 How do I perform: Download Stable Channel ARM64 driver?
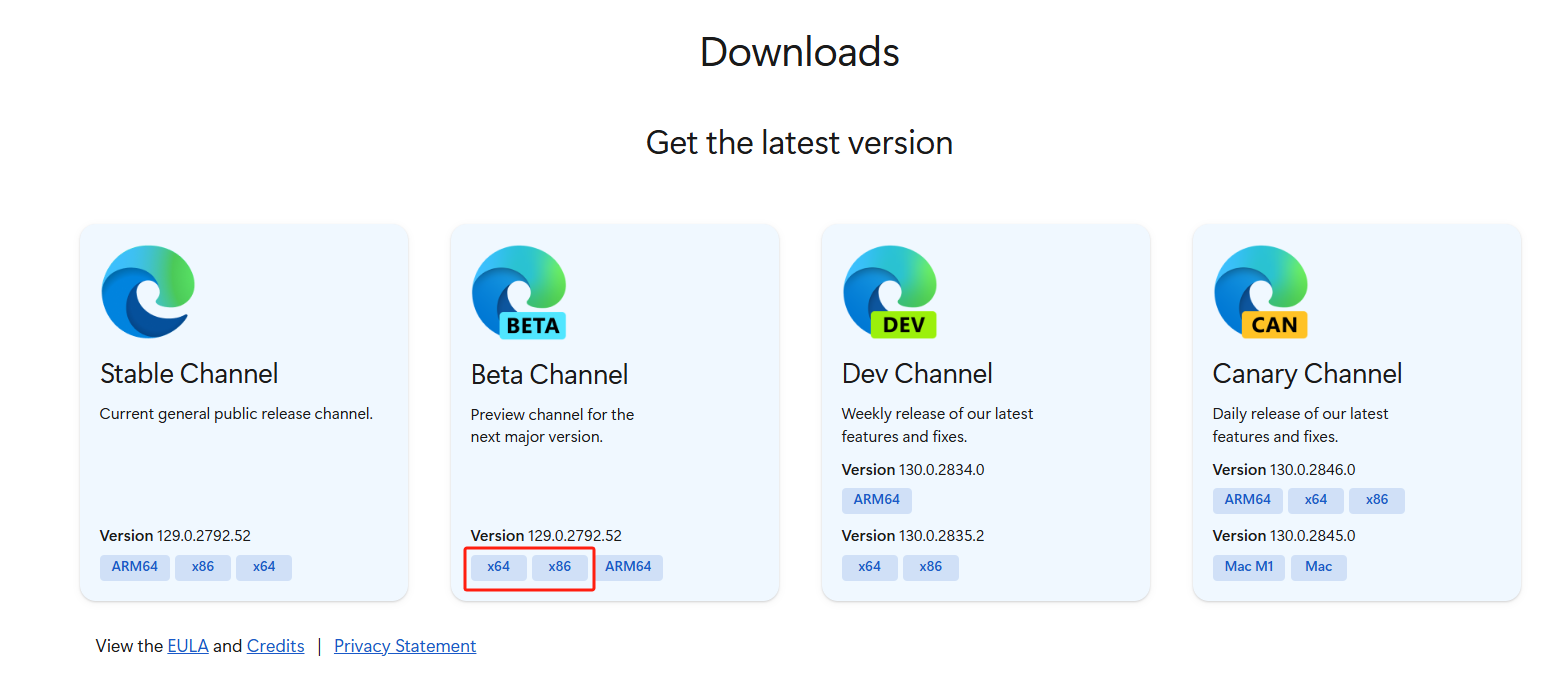coord(135,567)
